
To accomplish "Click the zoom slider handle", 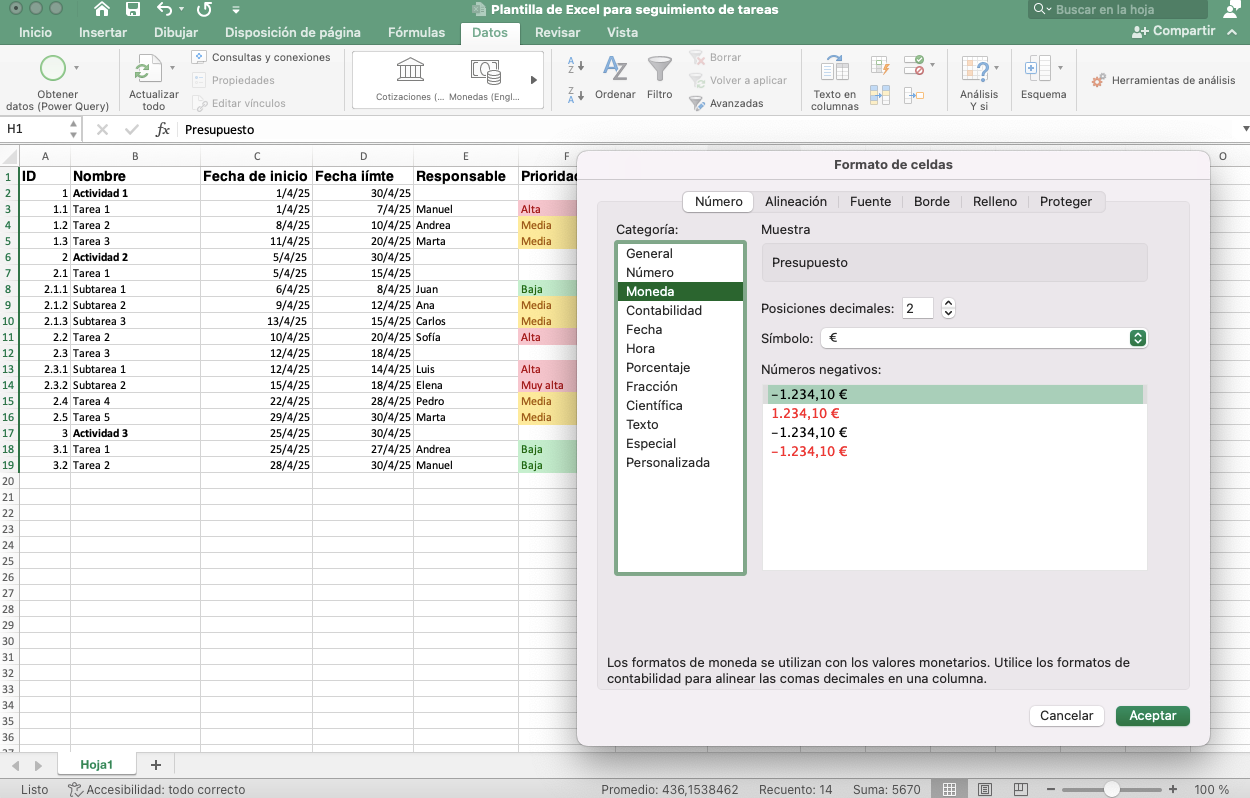I will pyautogui.click(x=1111, y=790).
